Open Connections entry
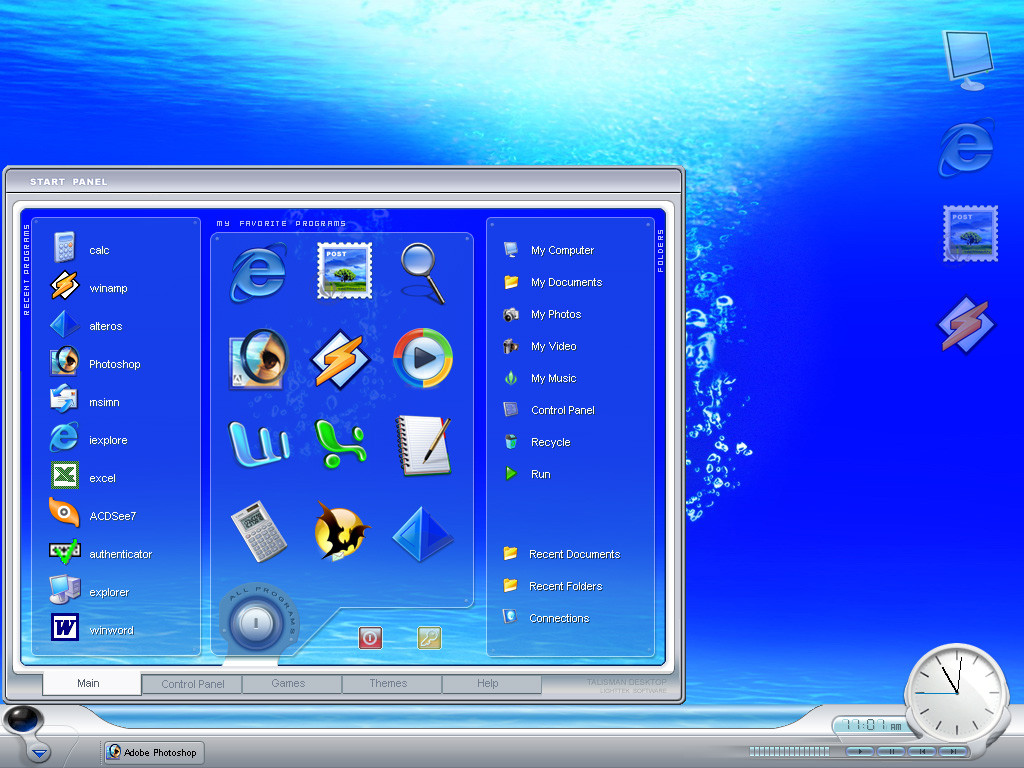 click(x=546, y=617)
